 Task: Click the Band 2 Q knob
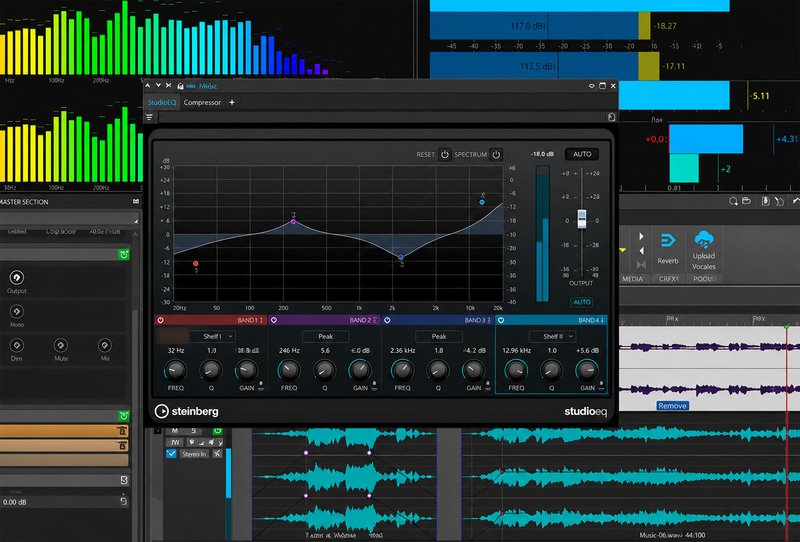tap(324, 370)
